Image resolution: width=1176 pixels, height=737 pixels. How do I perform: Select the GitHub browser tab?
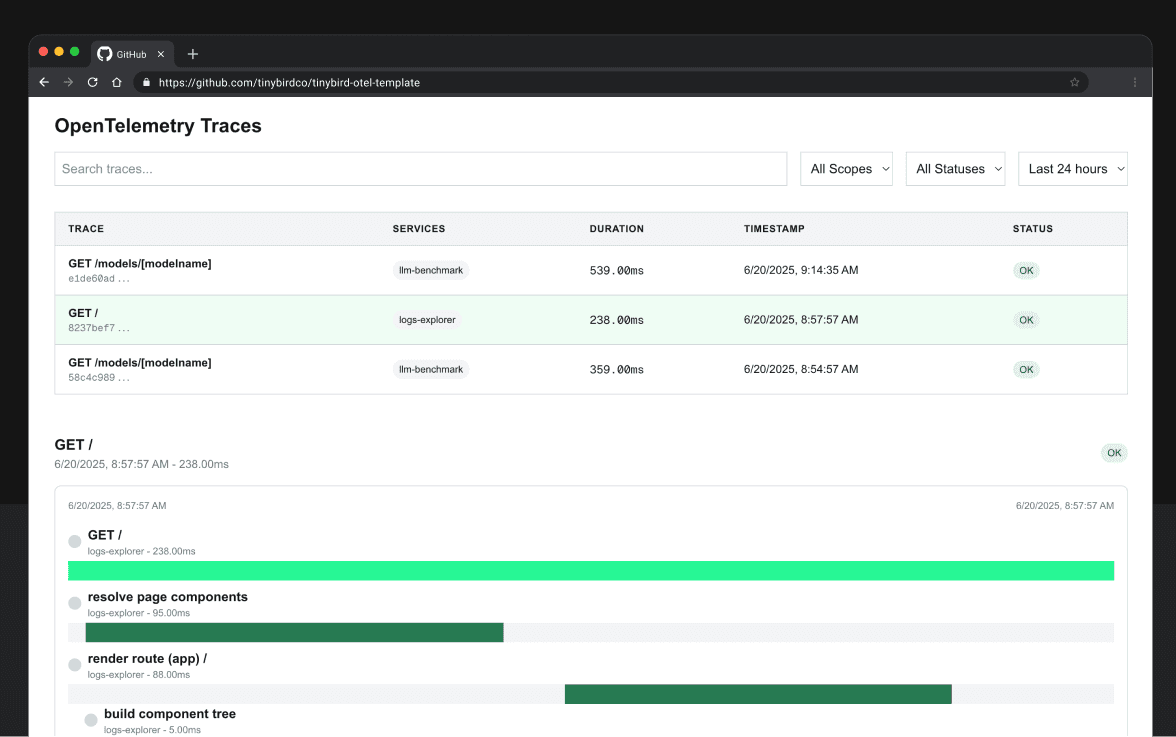pos(133,54)
